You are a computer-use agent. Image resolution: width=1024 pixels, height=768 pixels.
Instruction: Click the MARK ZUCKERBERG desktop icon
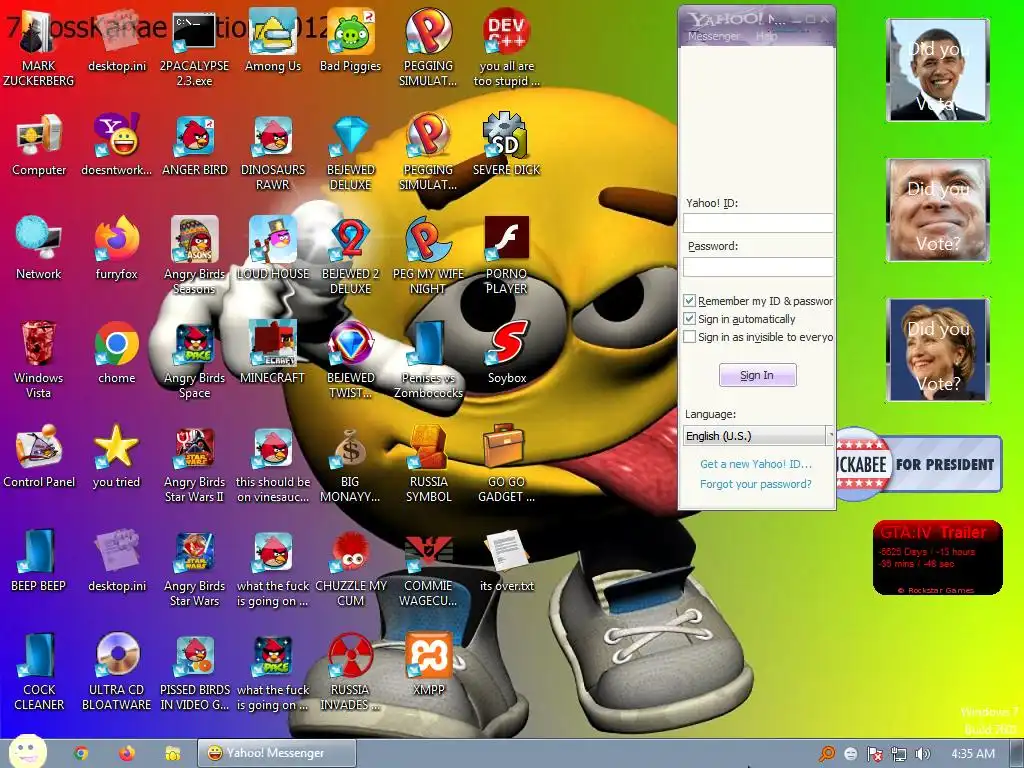(x=39, y=48)
